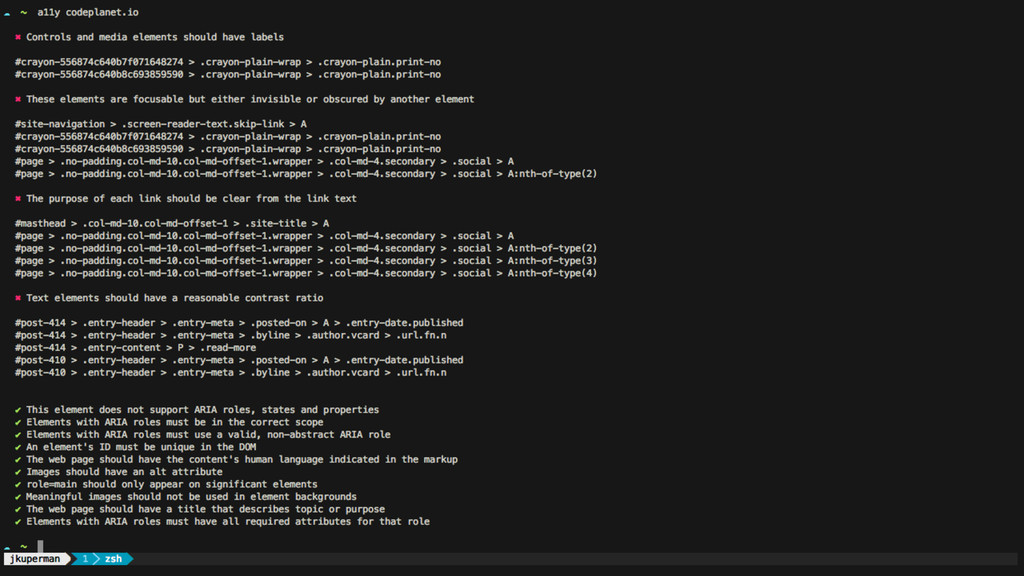Select the zsh window tab in the status bar
The image size is (1024, 576).
[114, 559]
